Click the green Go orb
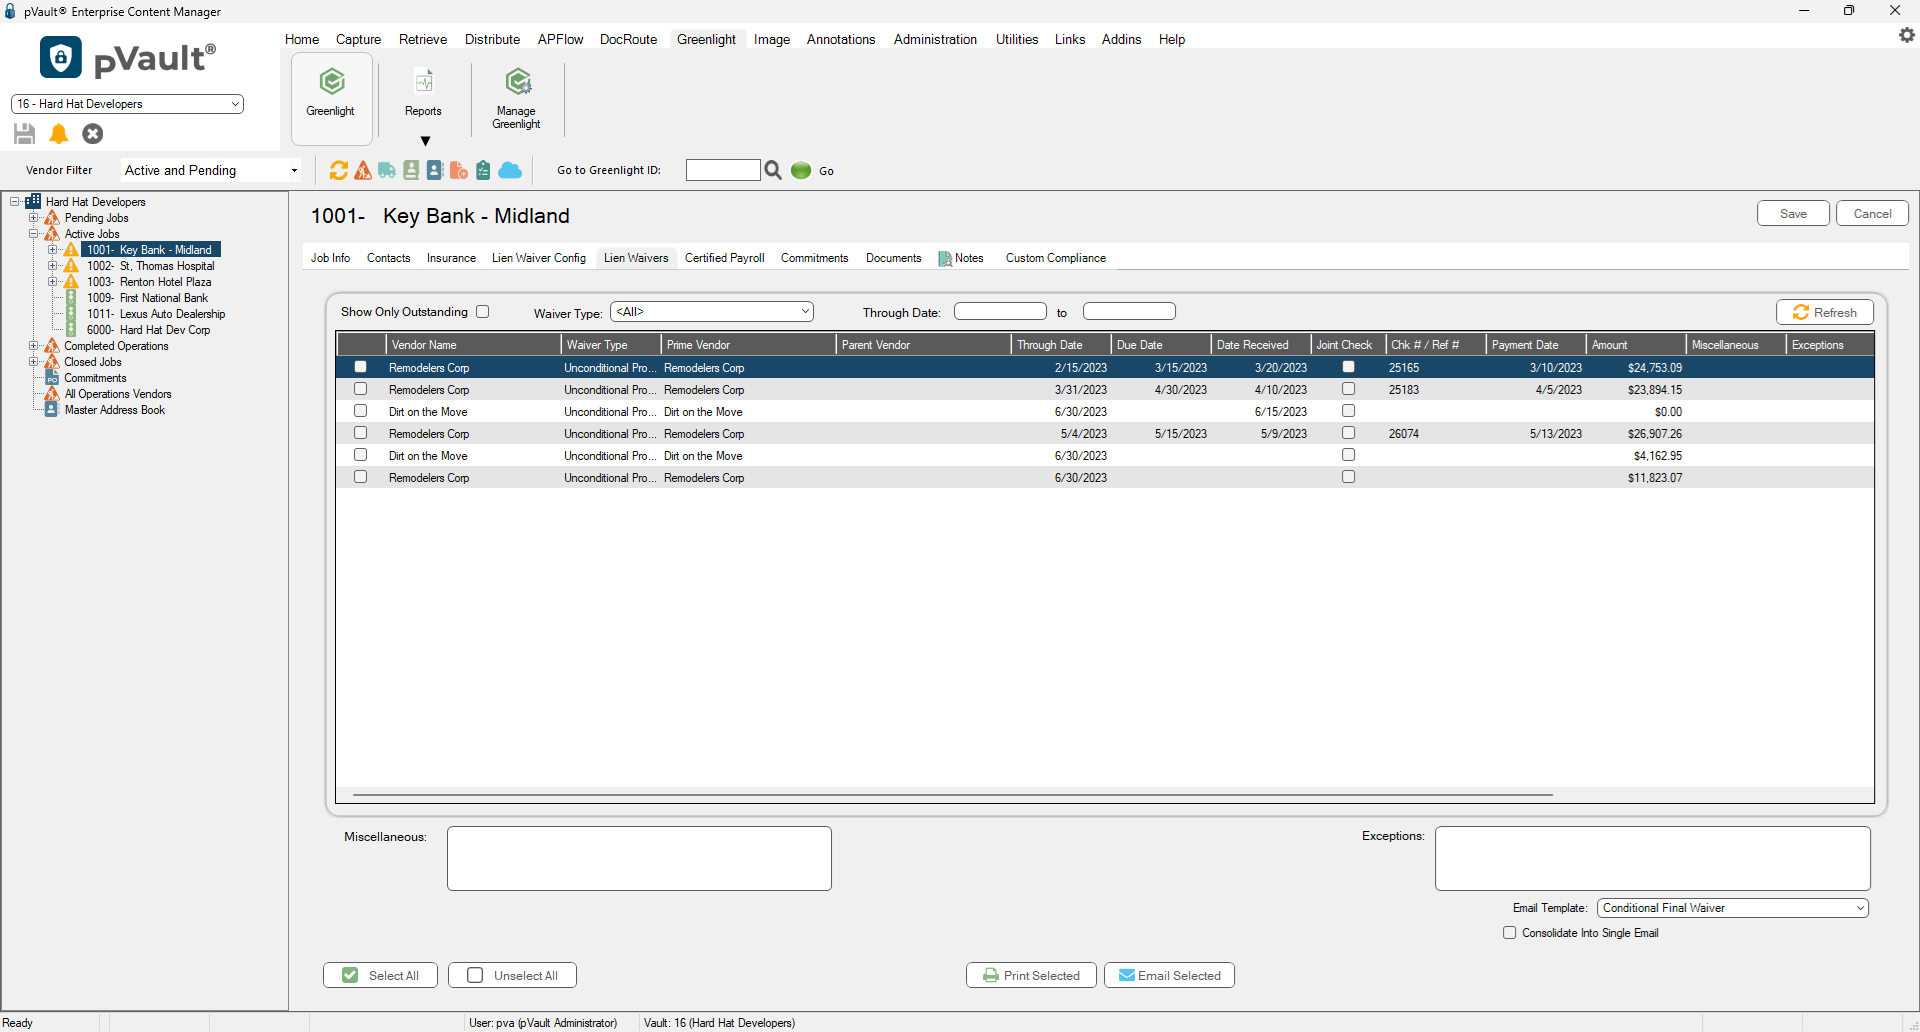The height and width of the screenshot is (1032, 1920). pos(801,170)
